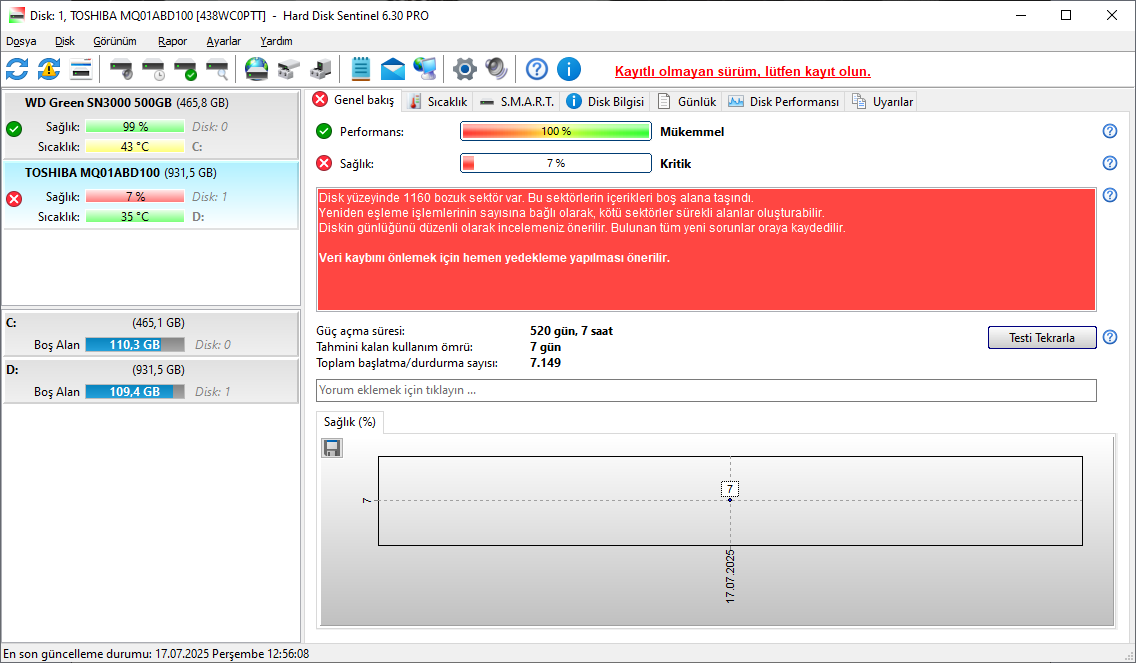Click the envelope send-email toolbar icon
This screenshot has width=1136, height=663.
pyautogui.click(x=393, y=70)
